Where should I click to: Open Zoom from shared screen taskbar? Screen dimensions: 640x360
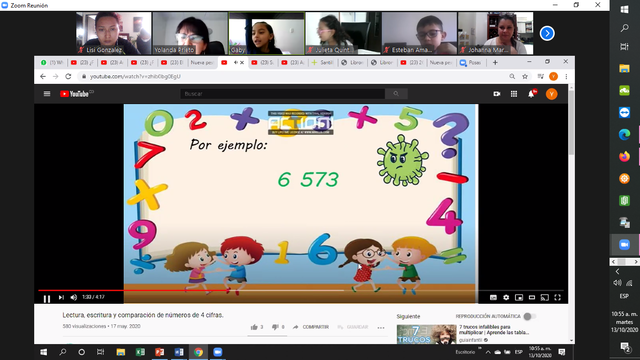218,352
